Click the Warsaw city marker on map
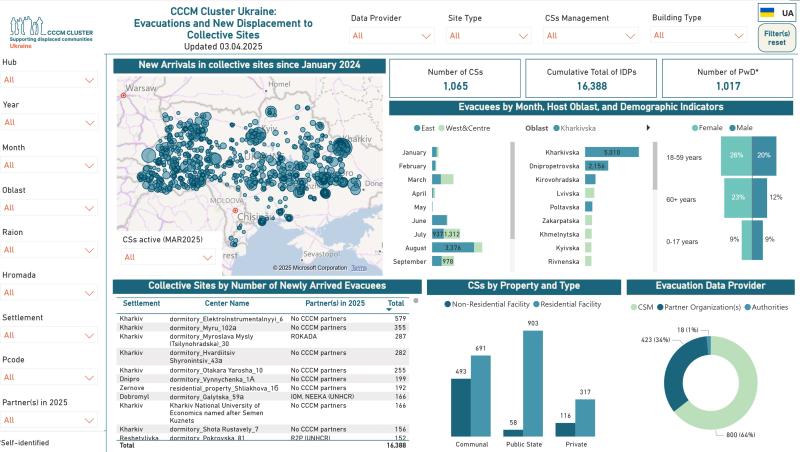The image size is (800, 452). (x=123, y=95)
